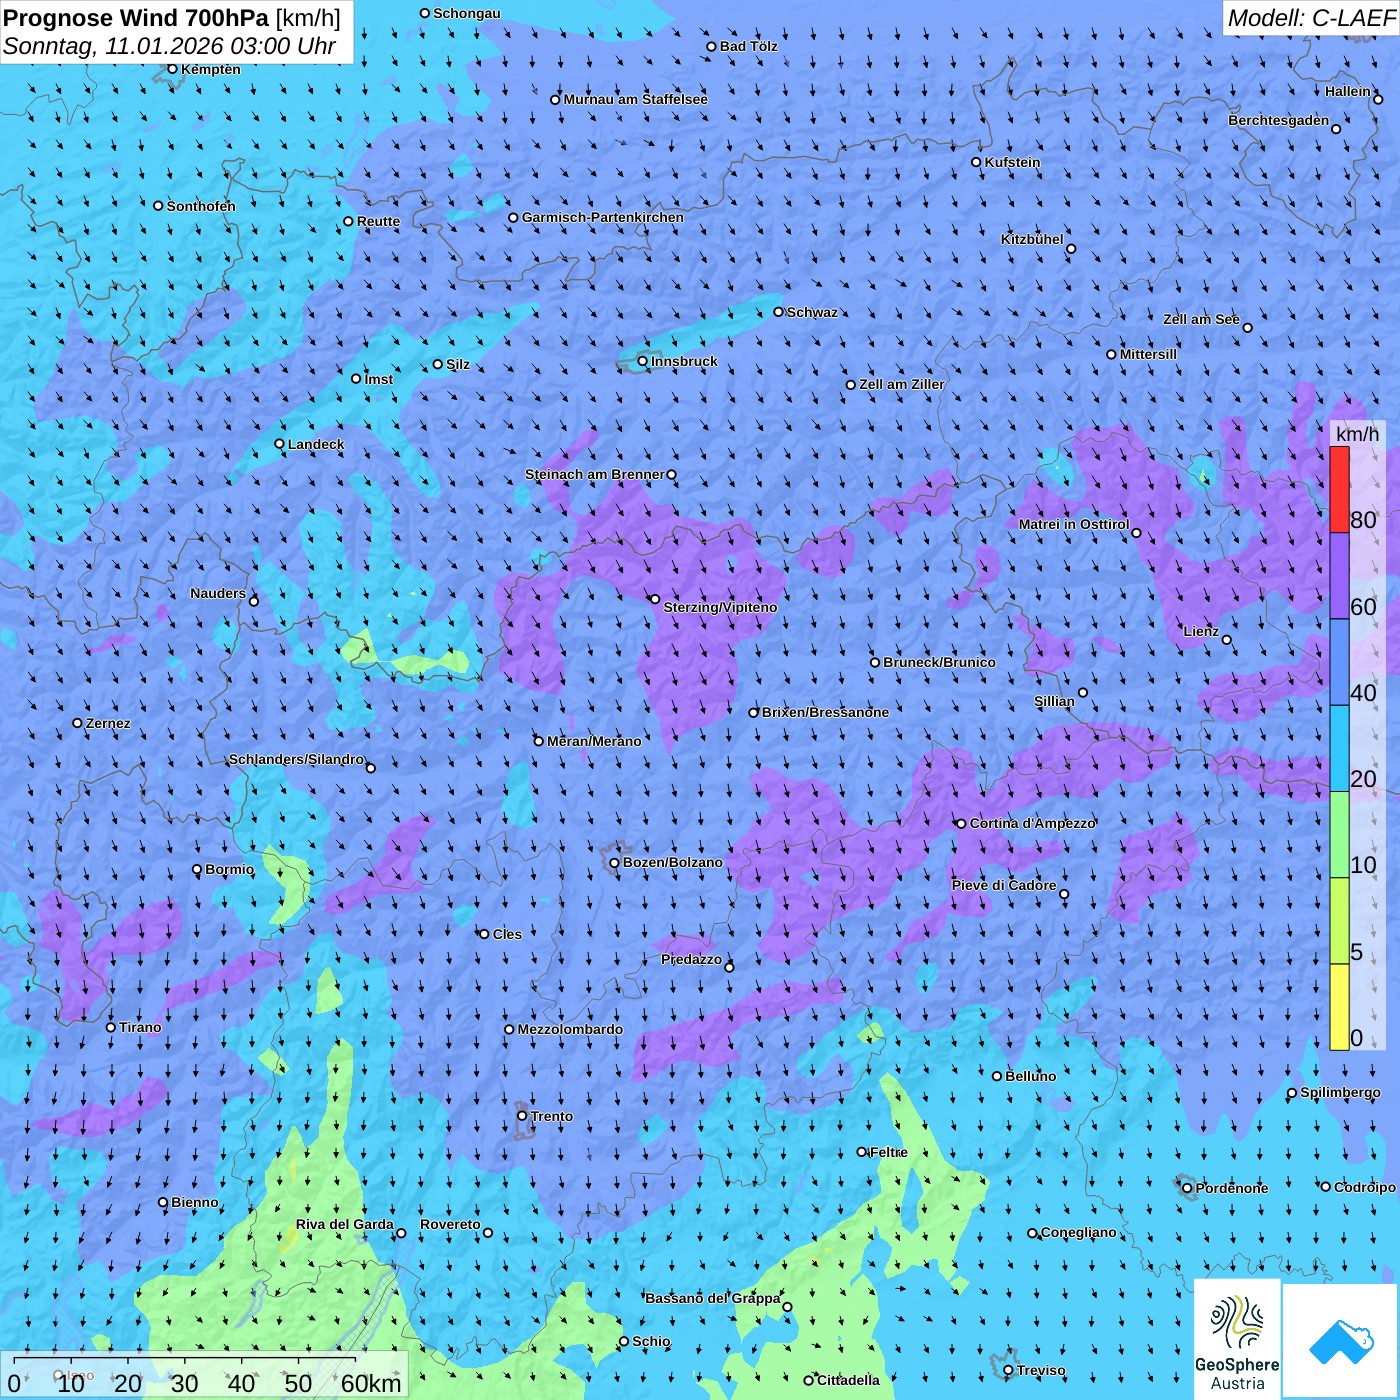Click the Bormio town label

click(x=230, y=869)
